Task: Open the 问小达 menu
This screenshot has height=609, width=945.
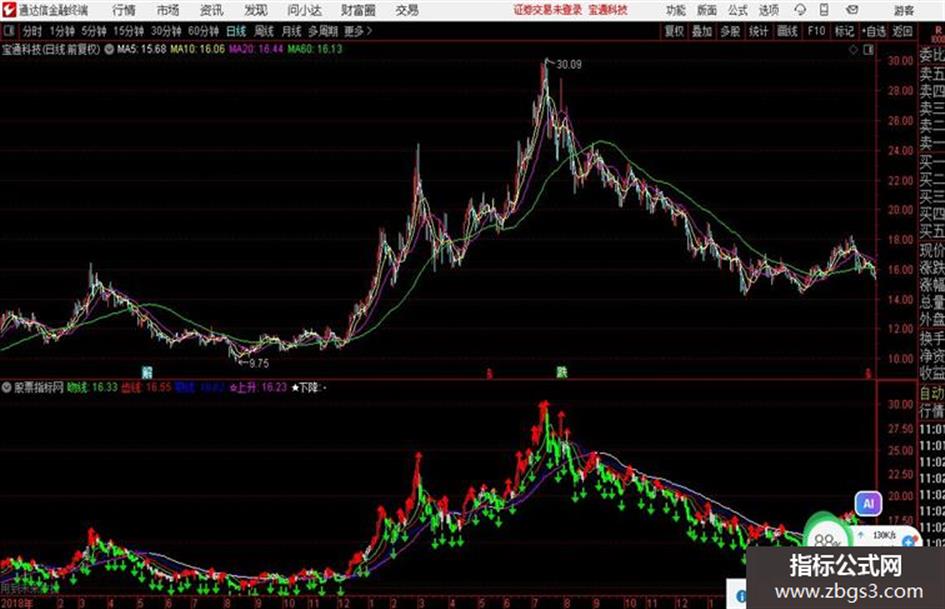Action: tap(304, 10)
